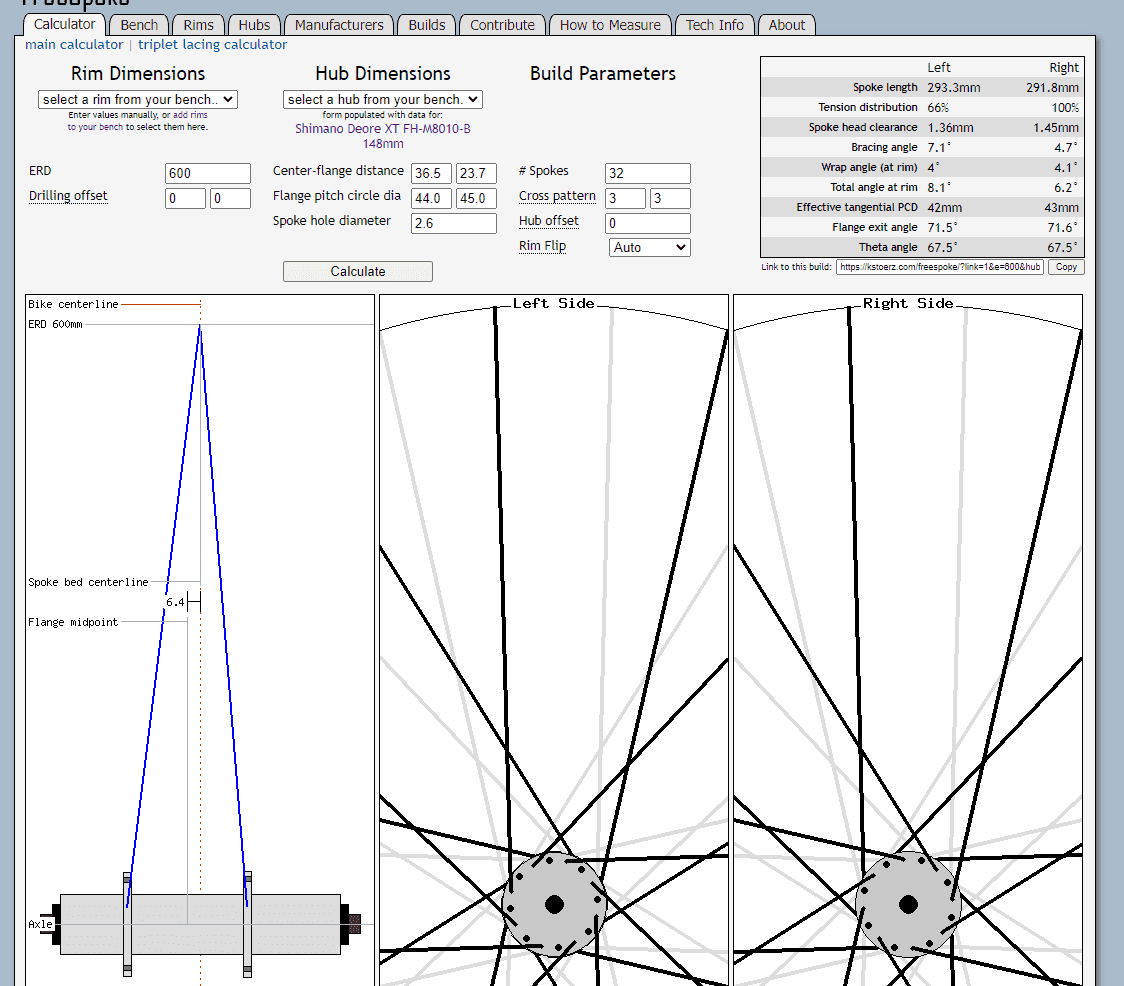The image size is (1124, 986).
Task: Click the Hub offset input field
Action: coord(647,223)
